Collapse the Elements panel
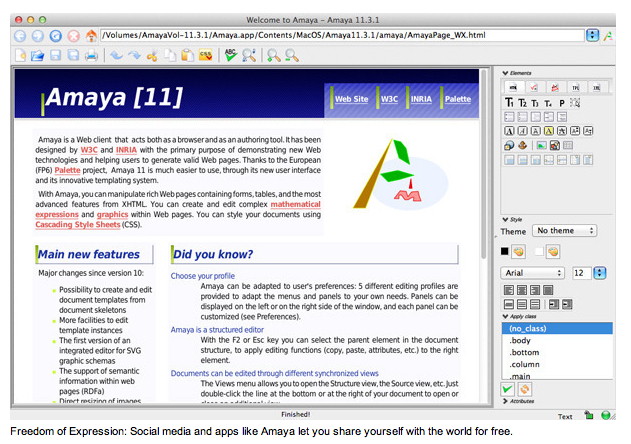The image size is (631, 444). (505, 73)
